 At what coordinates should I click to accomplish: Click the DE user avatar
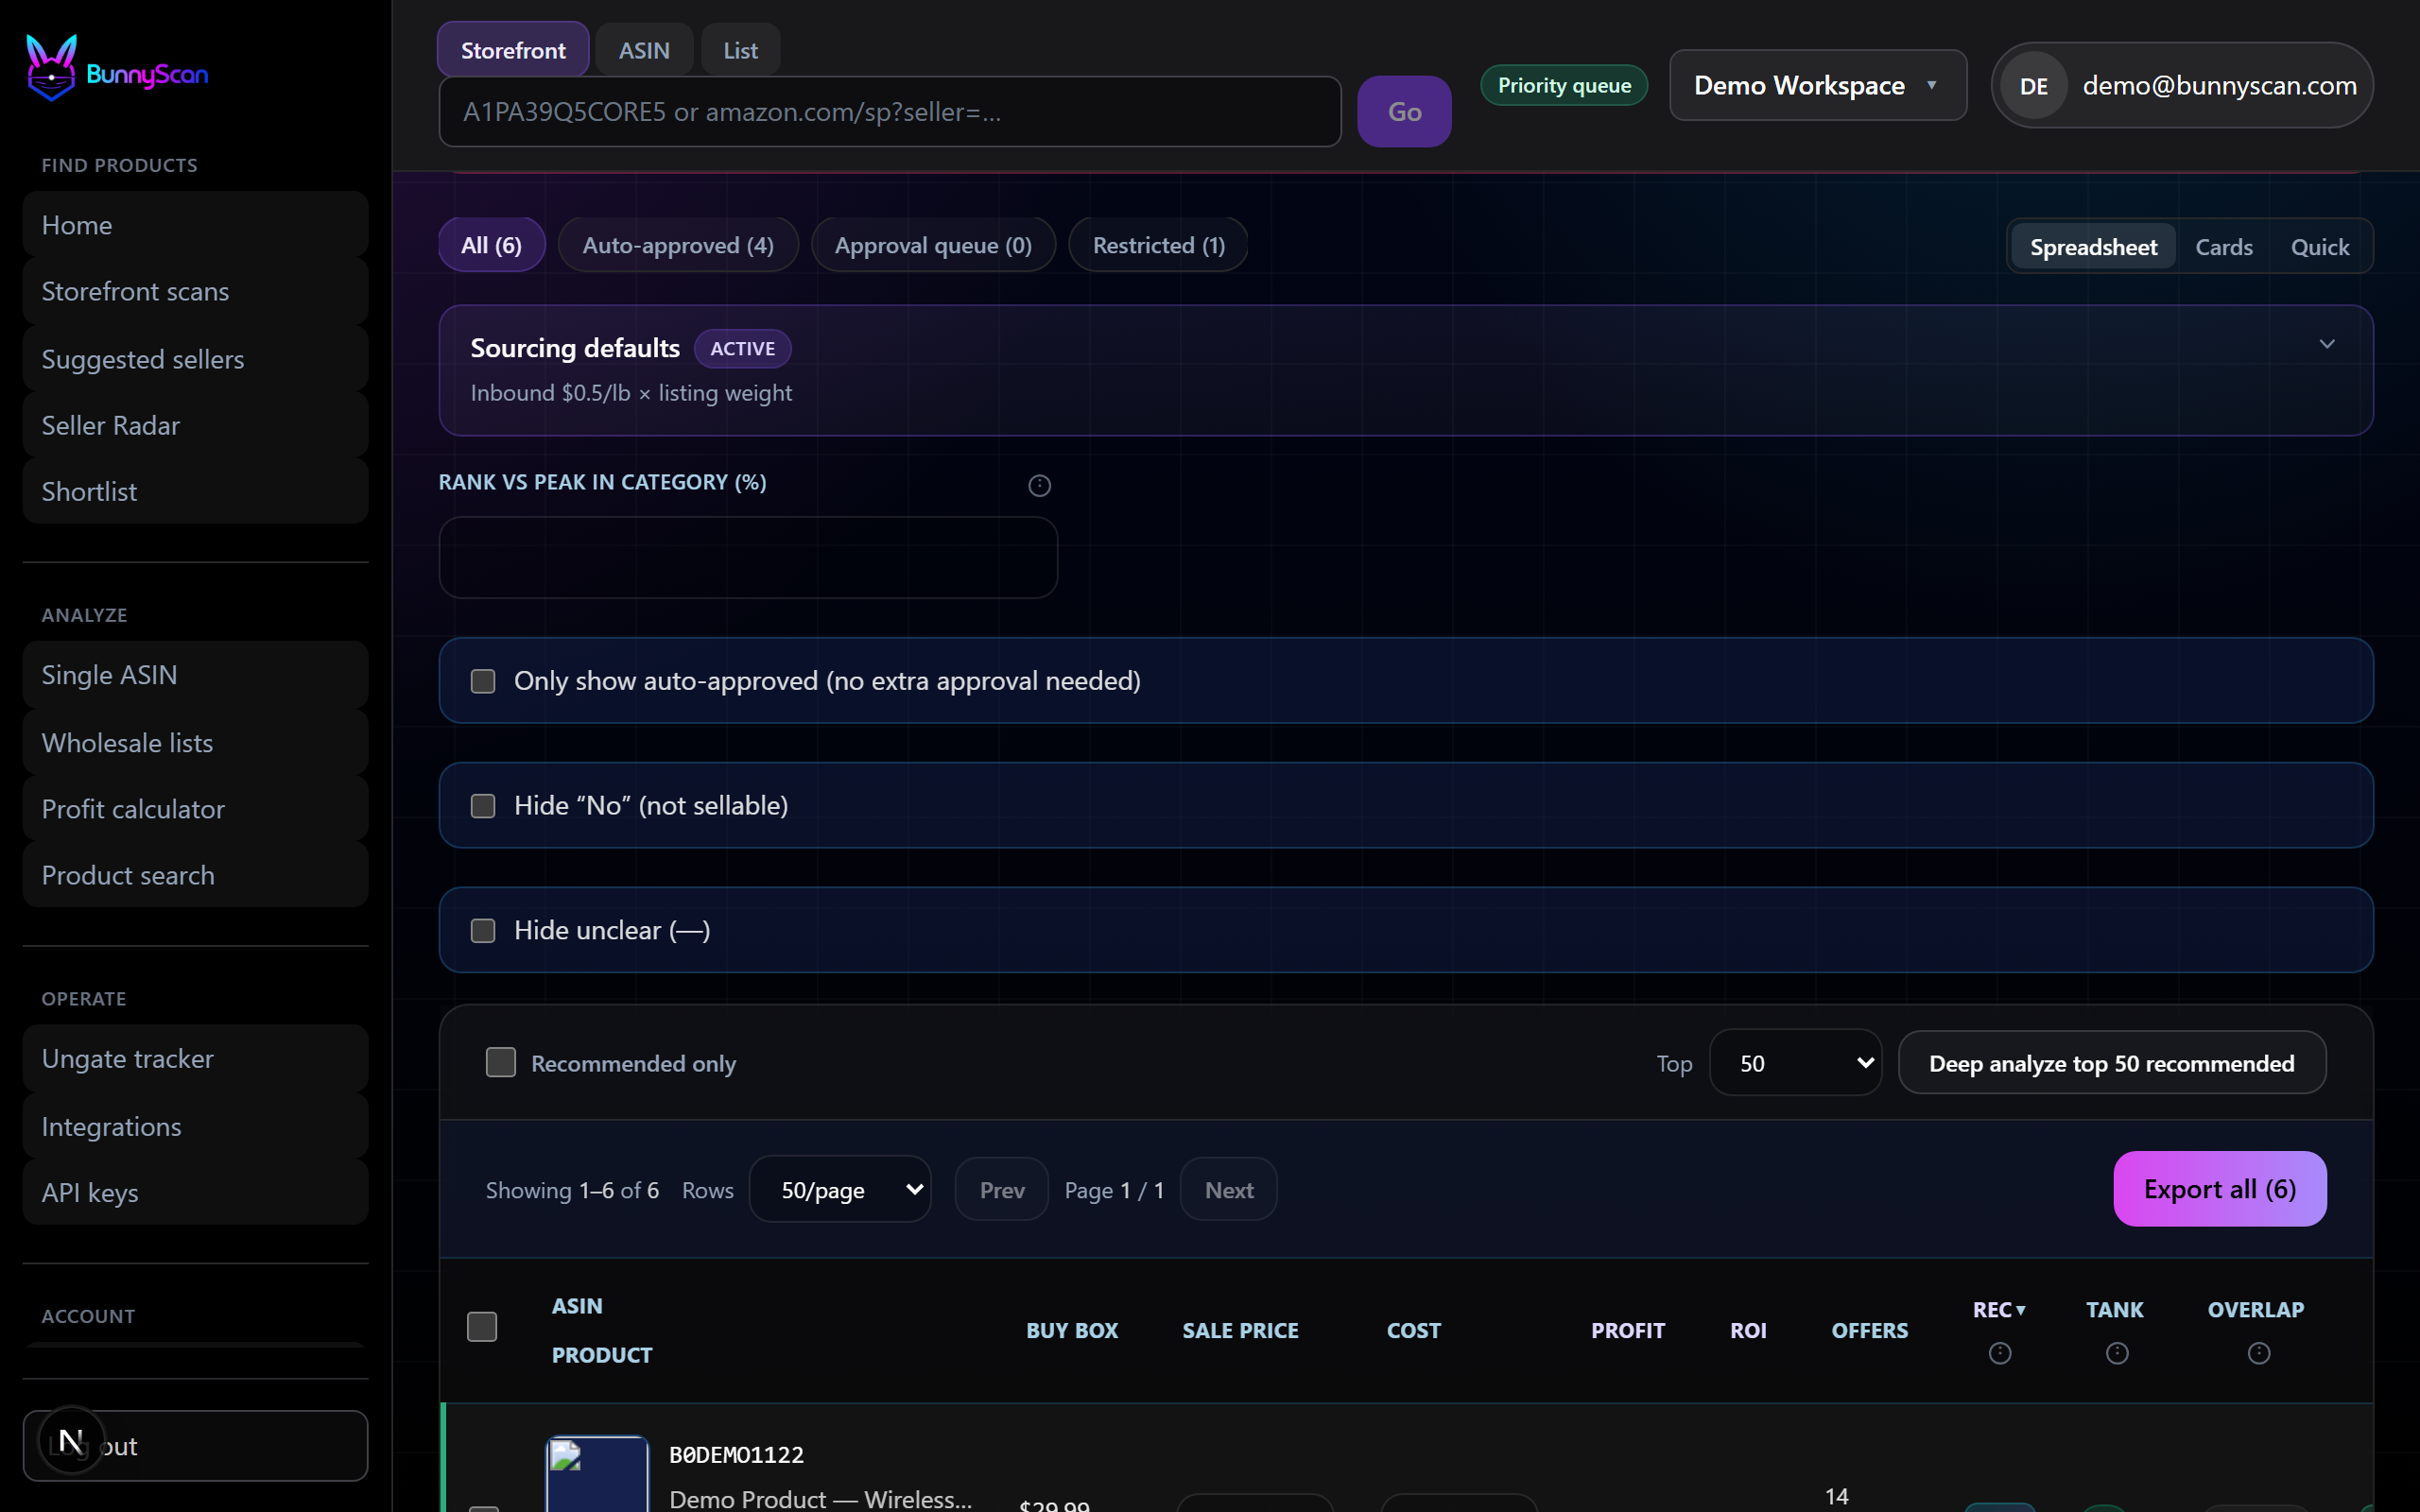(x=2033, y=86)
